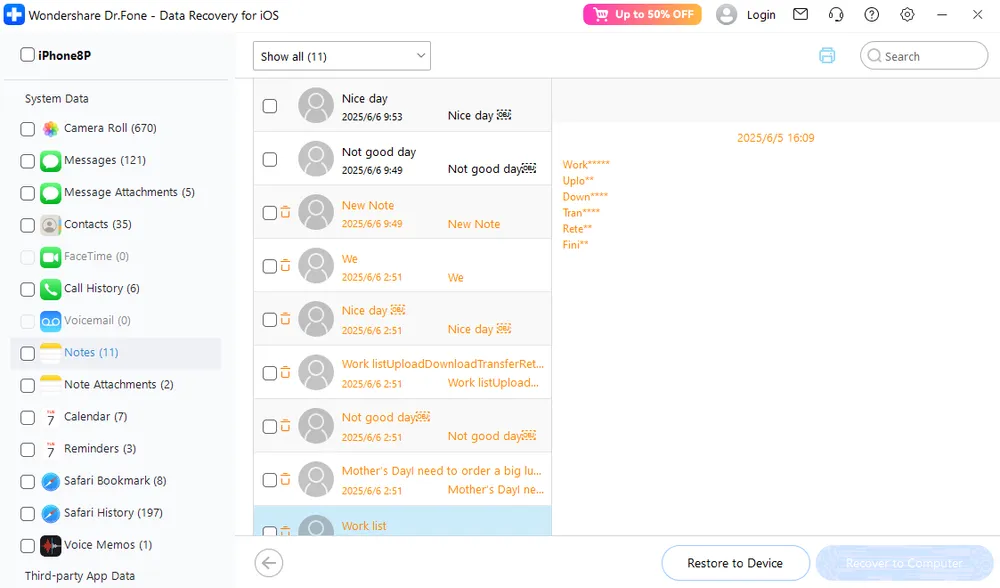The height and width of the screenshot is (588, 1000).
Task: Open settings gear icon in title bar
Action: coord(907,15)
